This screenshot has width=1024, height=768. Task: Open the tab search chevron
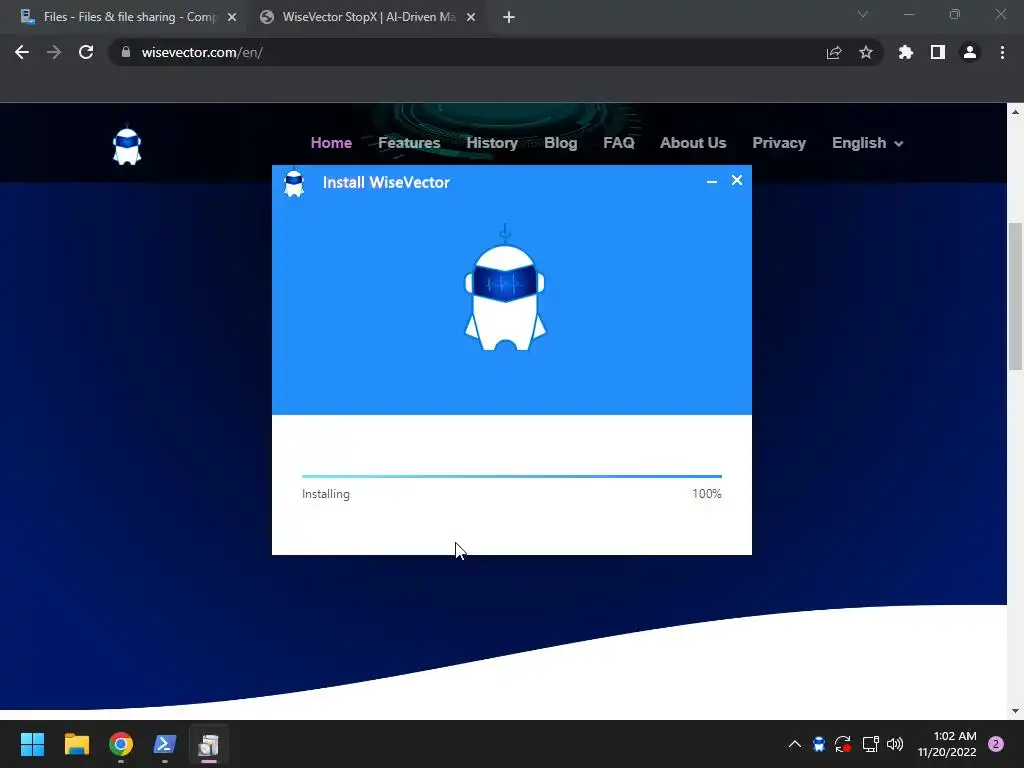863,14
